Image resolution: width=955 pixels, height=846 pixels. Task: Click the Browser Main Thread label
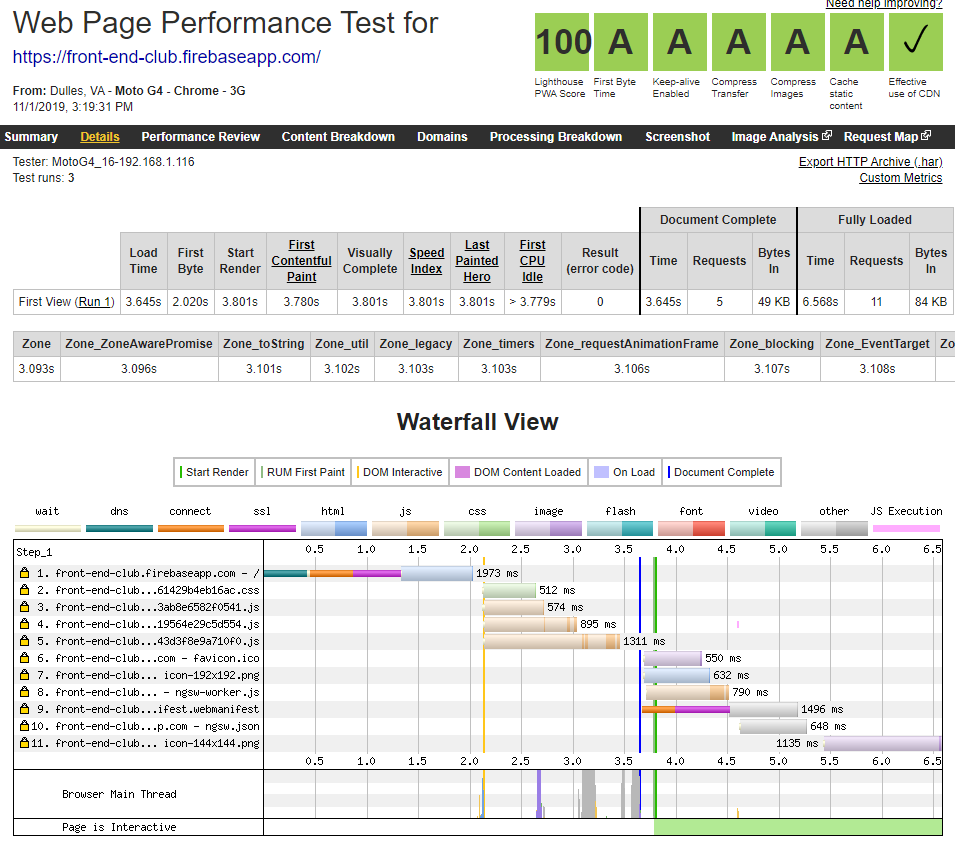coord(119,794)
